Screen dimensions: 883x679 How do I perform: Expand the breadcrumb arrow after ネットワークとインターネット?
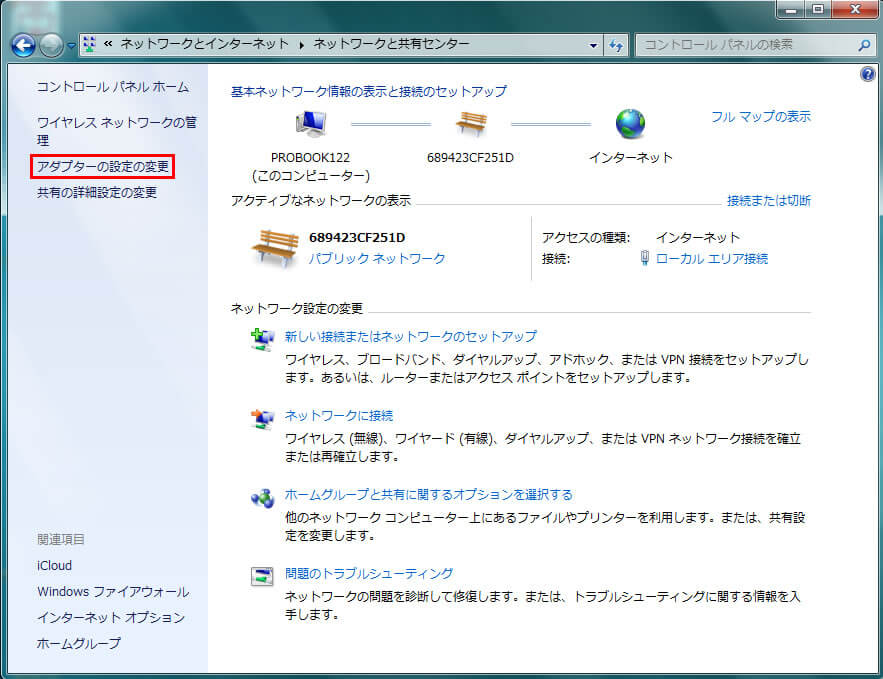click(300, 45)
